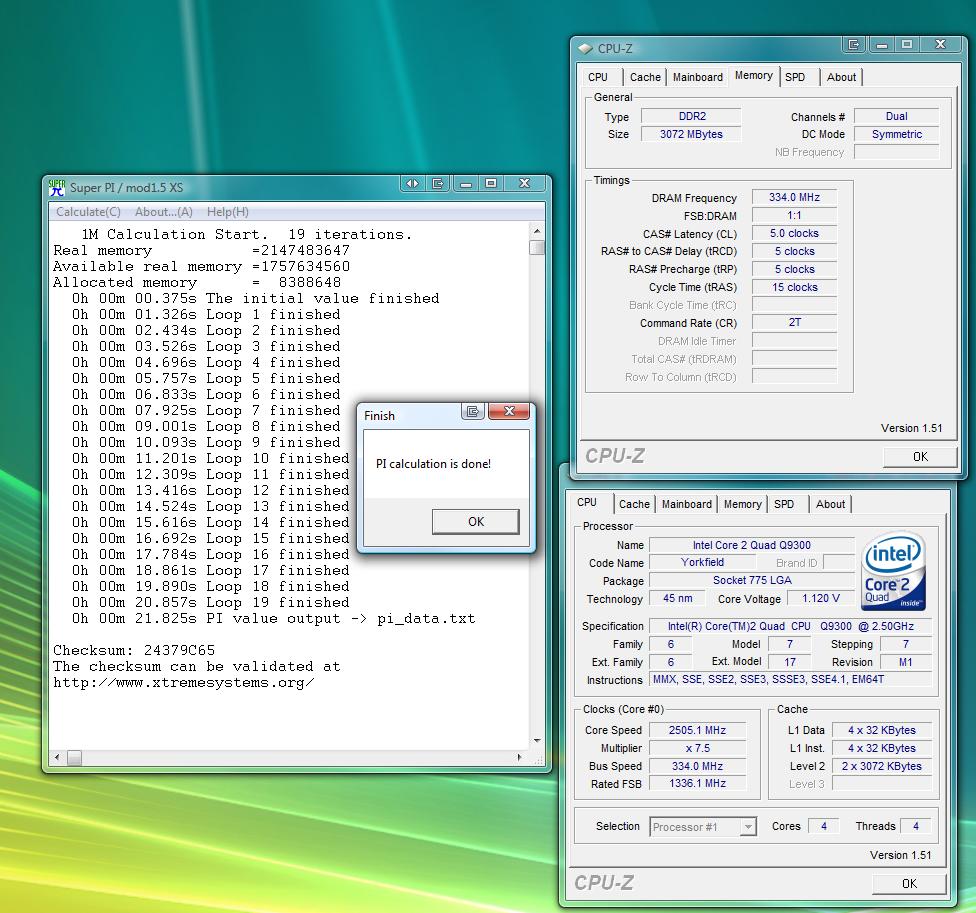Click the DC Mode field showing Symmetric
This screenshot has width=976, height=913.
(x=896, y=134)
